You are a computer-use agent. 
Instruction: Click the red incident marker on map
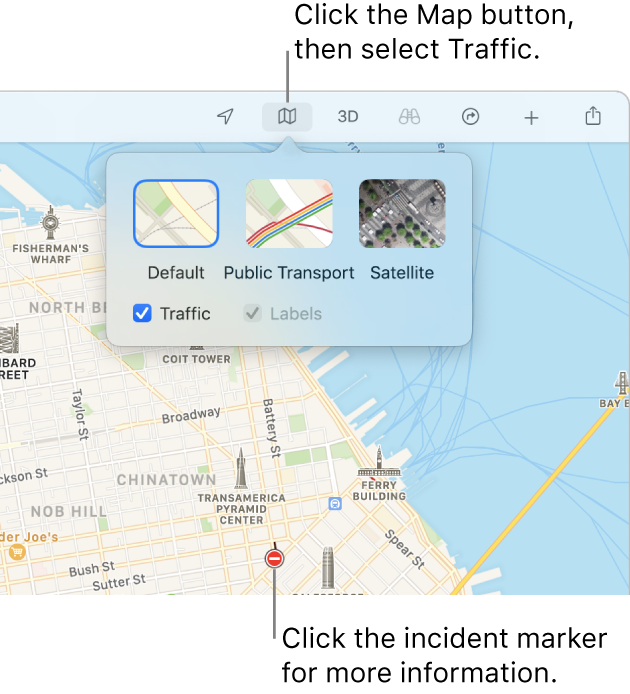click(x=274, y=559)
